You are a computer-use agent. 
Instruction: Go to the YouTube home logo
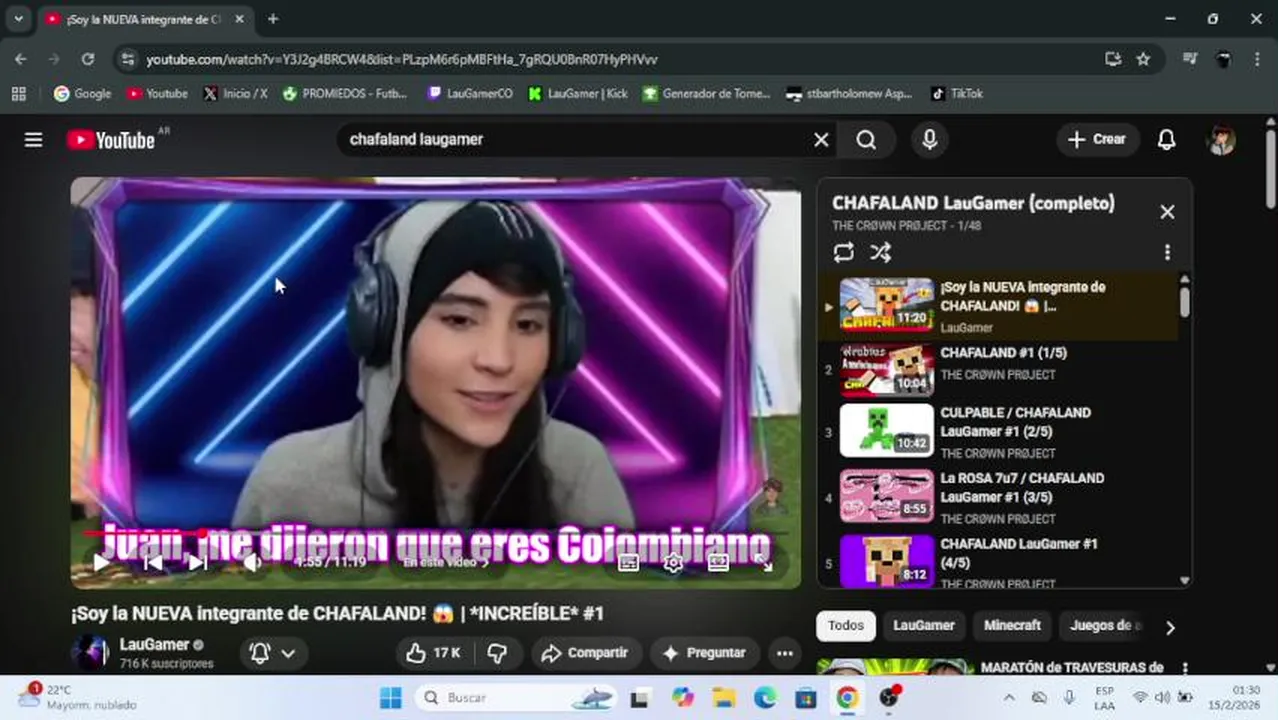111,140
